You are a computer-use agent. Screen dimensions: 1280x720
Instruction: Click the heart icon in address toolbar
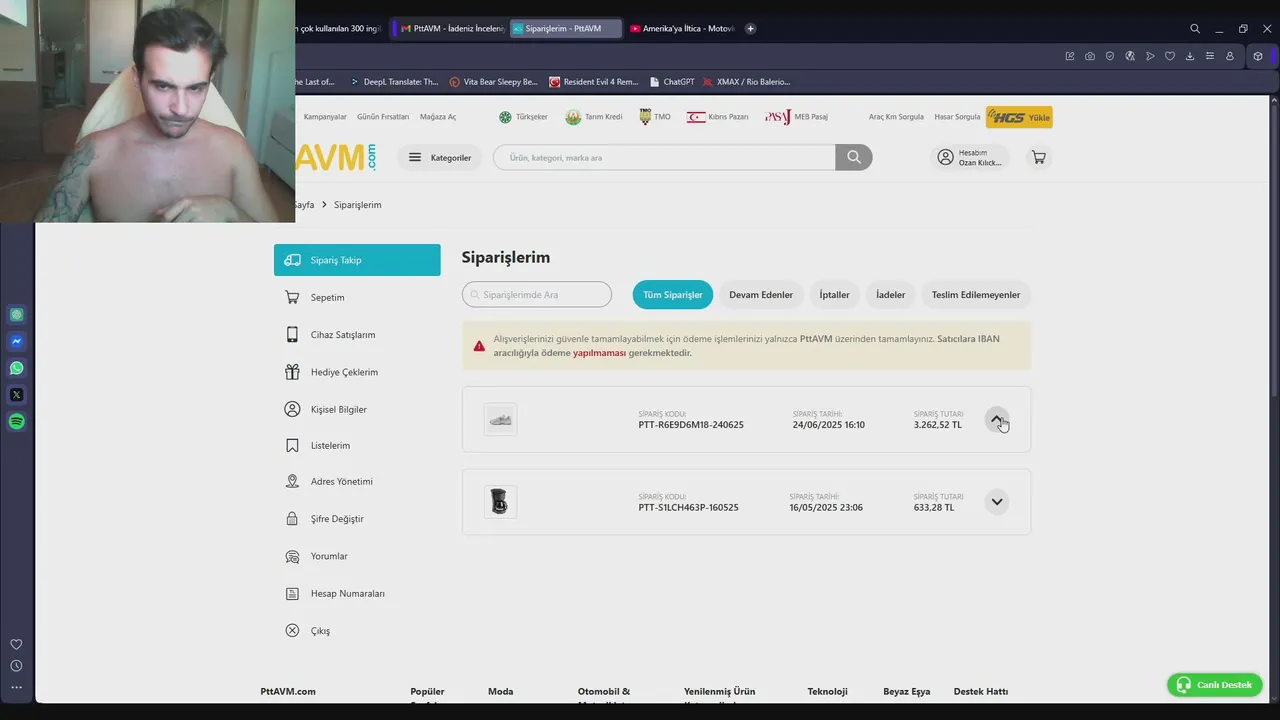[x=1170, y=56]
